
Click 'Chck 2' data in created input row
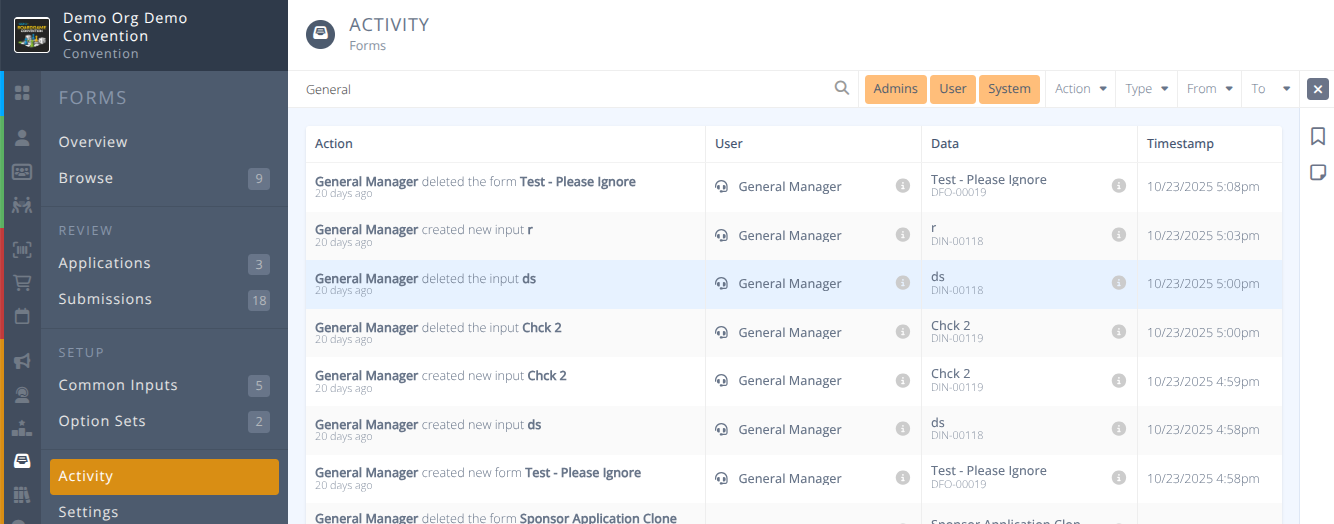coord(950,373)
